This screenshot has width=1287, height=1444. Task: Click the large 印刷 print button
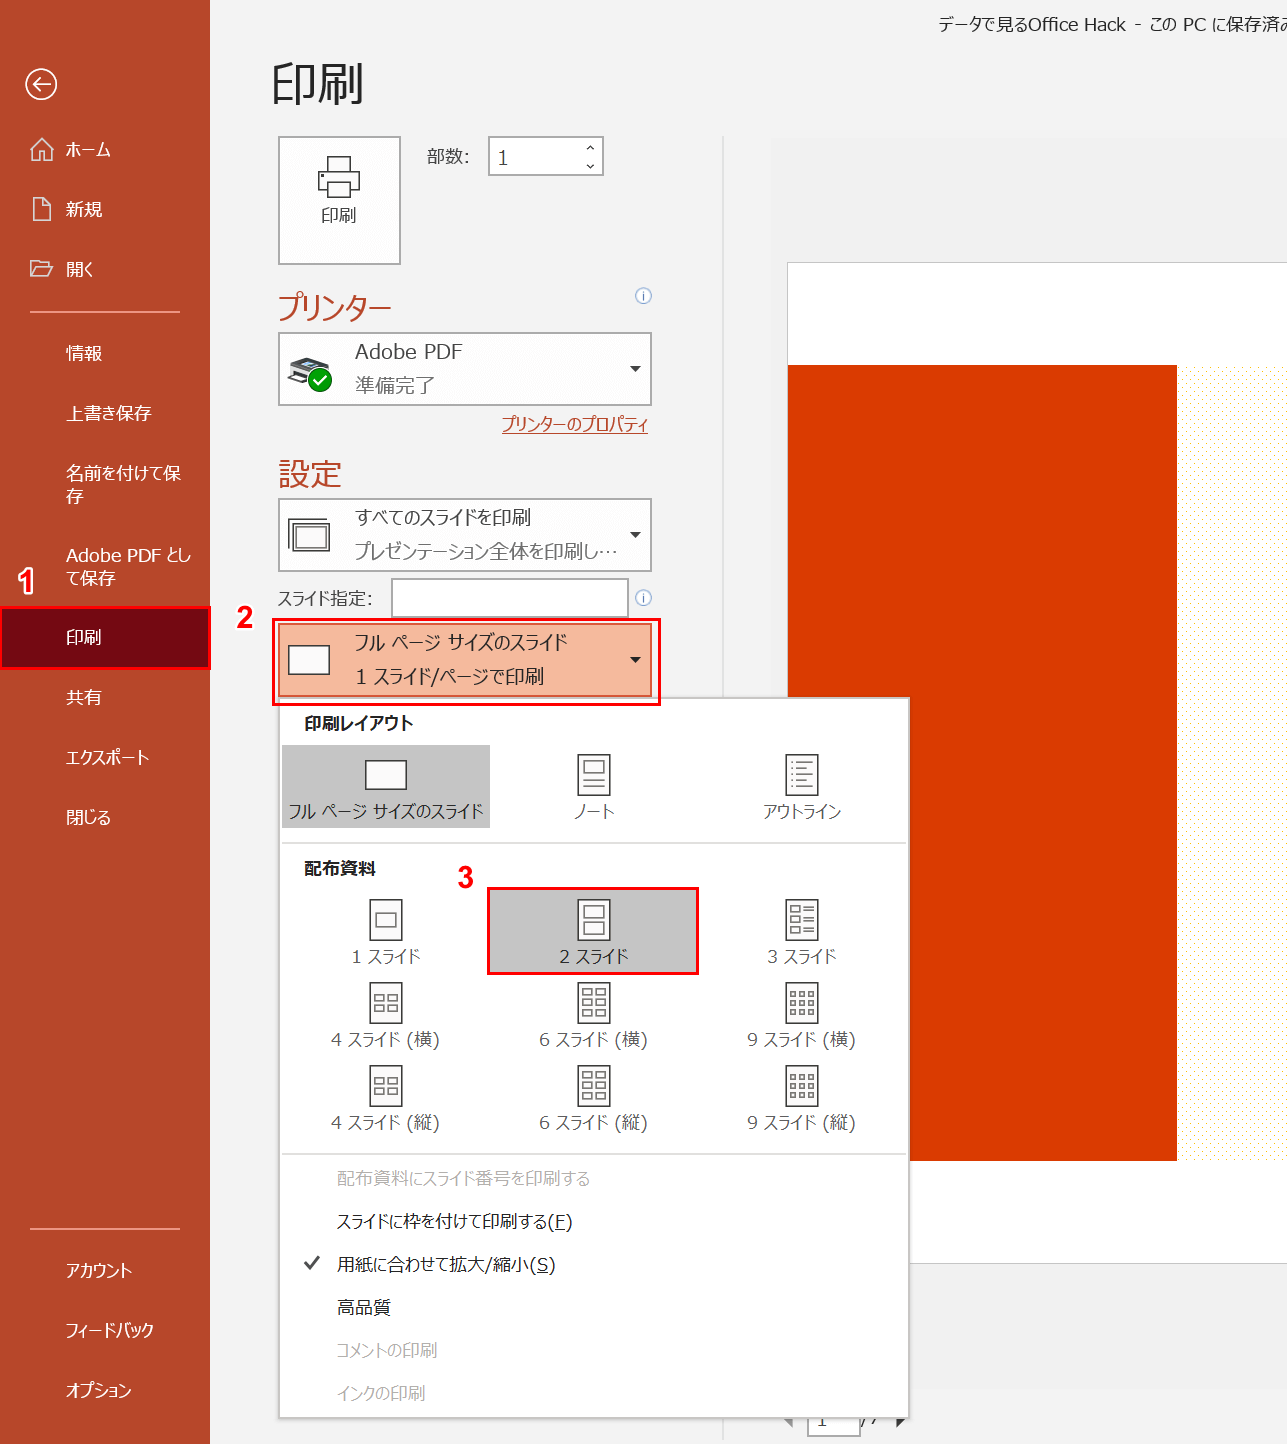[x=339, y=200]
